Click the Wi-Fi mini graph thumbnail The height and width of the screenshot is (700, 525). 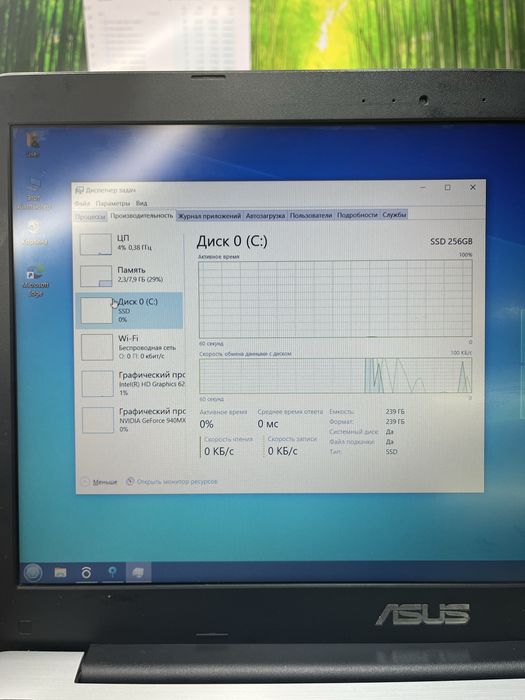(97, 347)
